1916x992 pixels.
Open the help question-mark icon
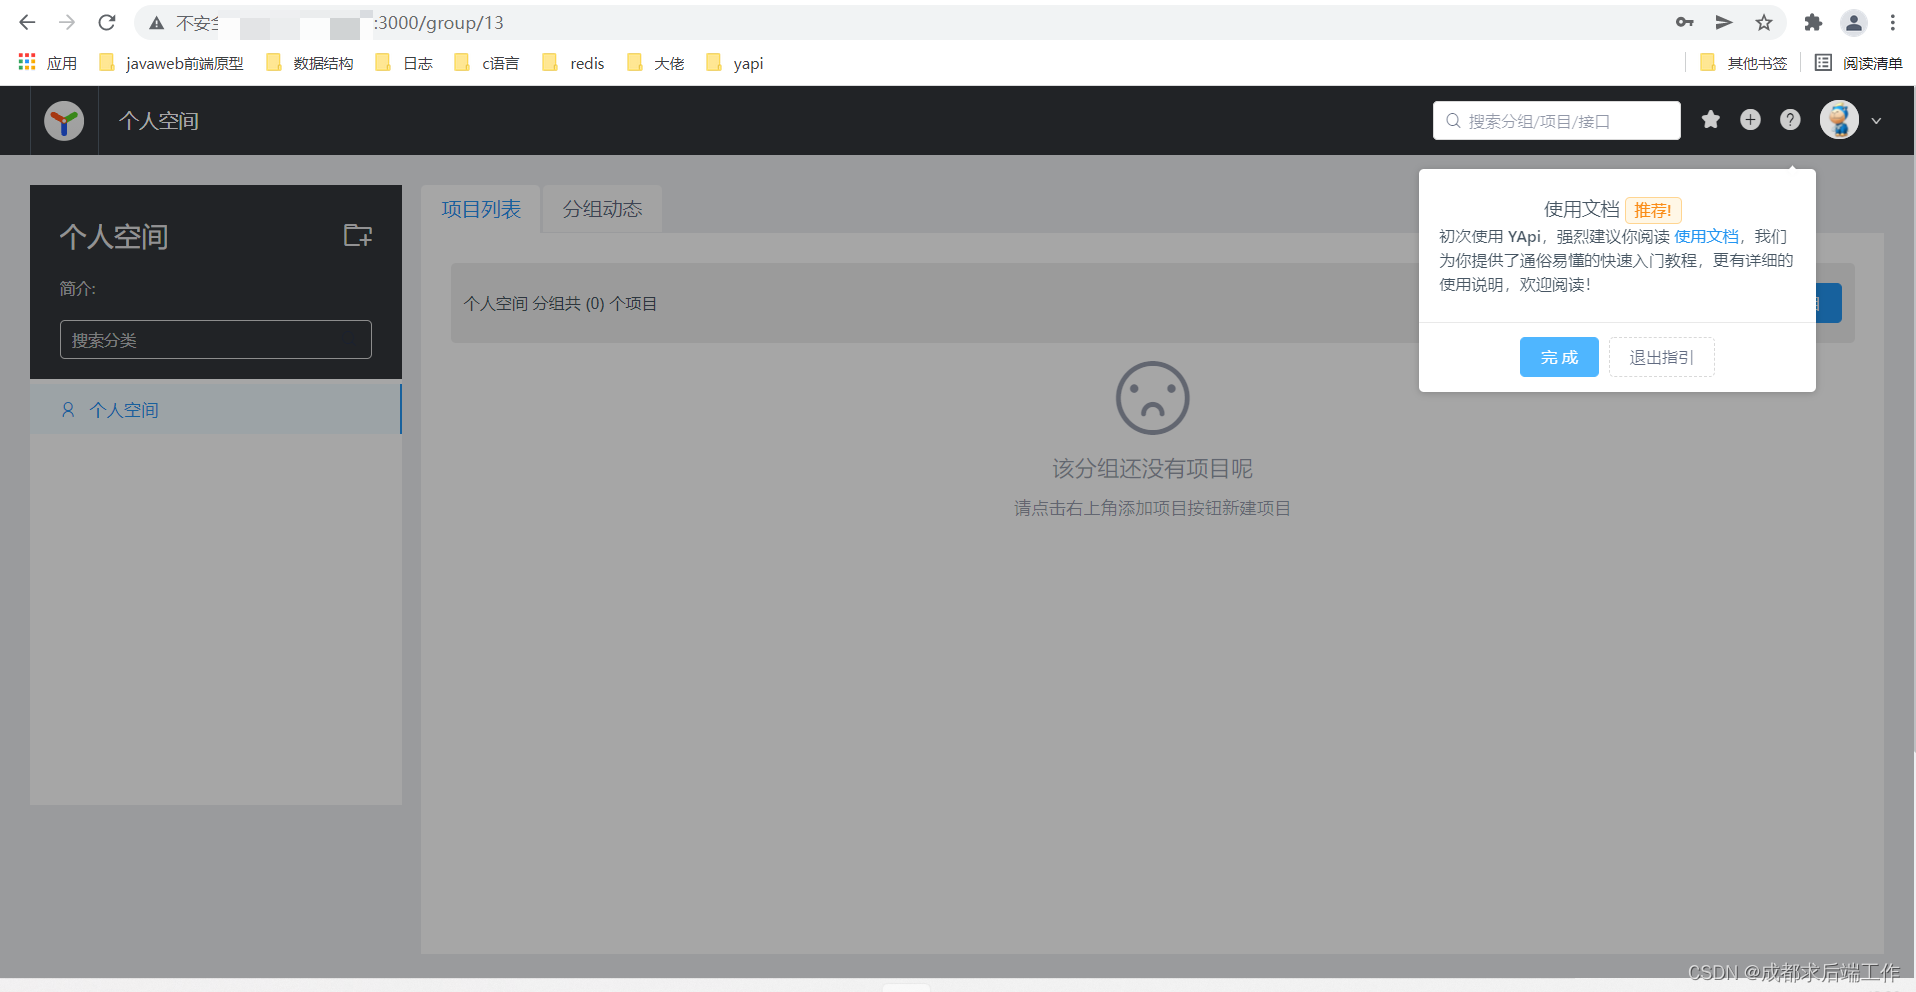(x=1790, y=119)
